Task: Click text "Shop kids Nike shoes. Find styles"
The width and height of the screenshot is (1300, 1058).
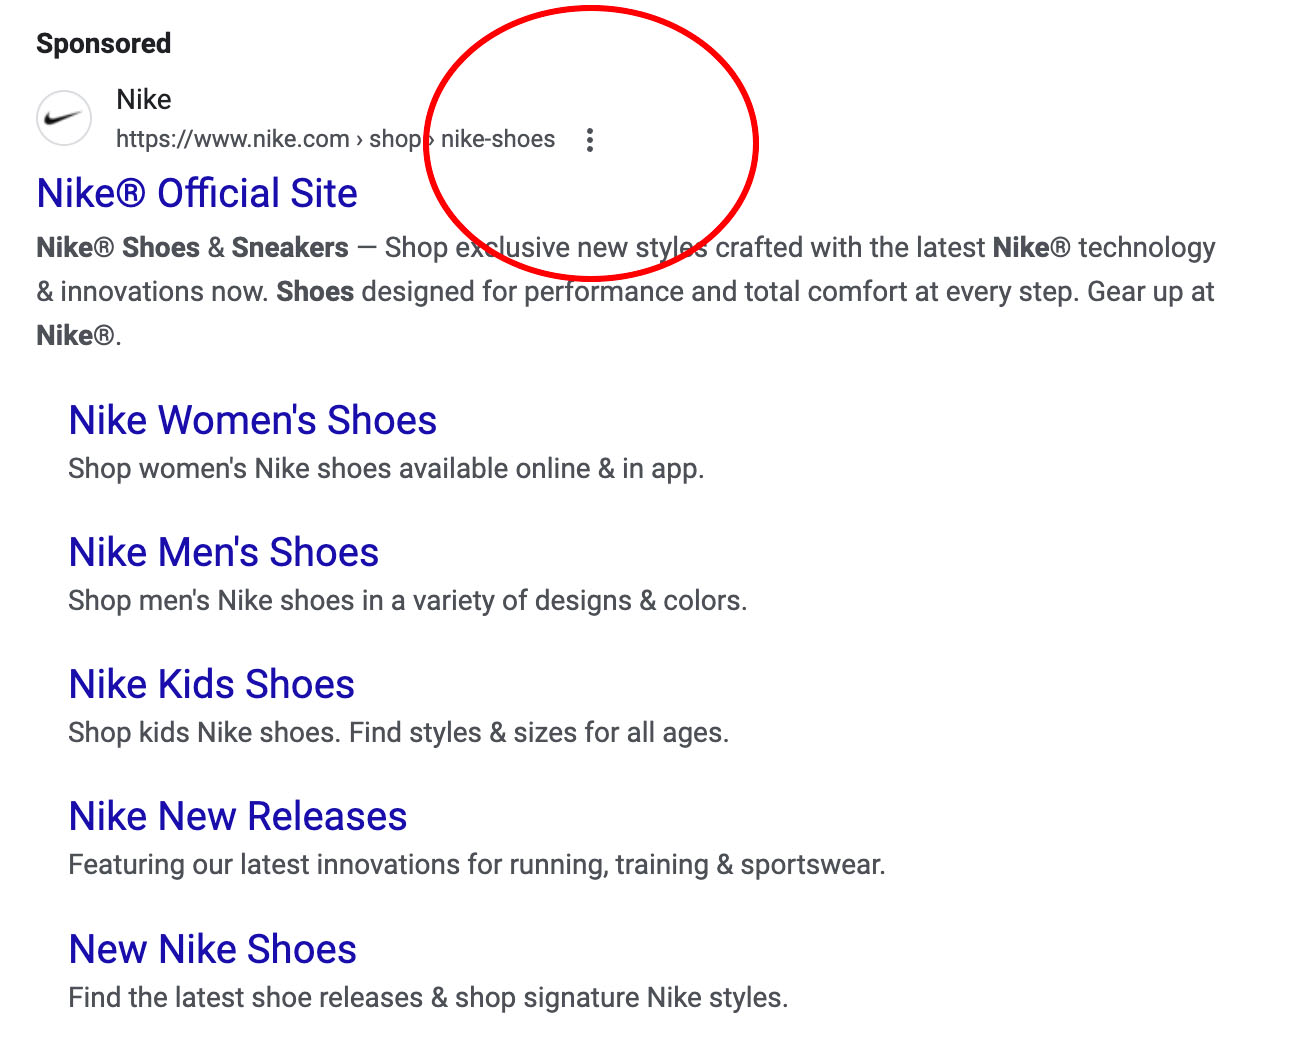Action: (x=275, y=732)
